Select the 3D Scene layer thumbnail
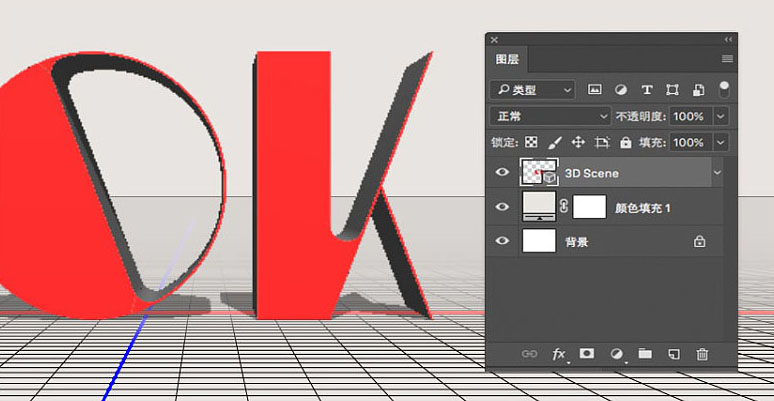 pos(539,172)
